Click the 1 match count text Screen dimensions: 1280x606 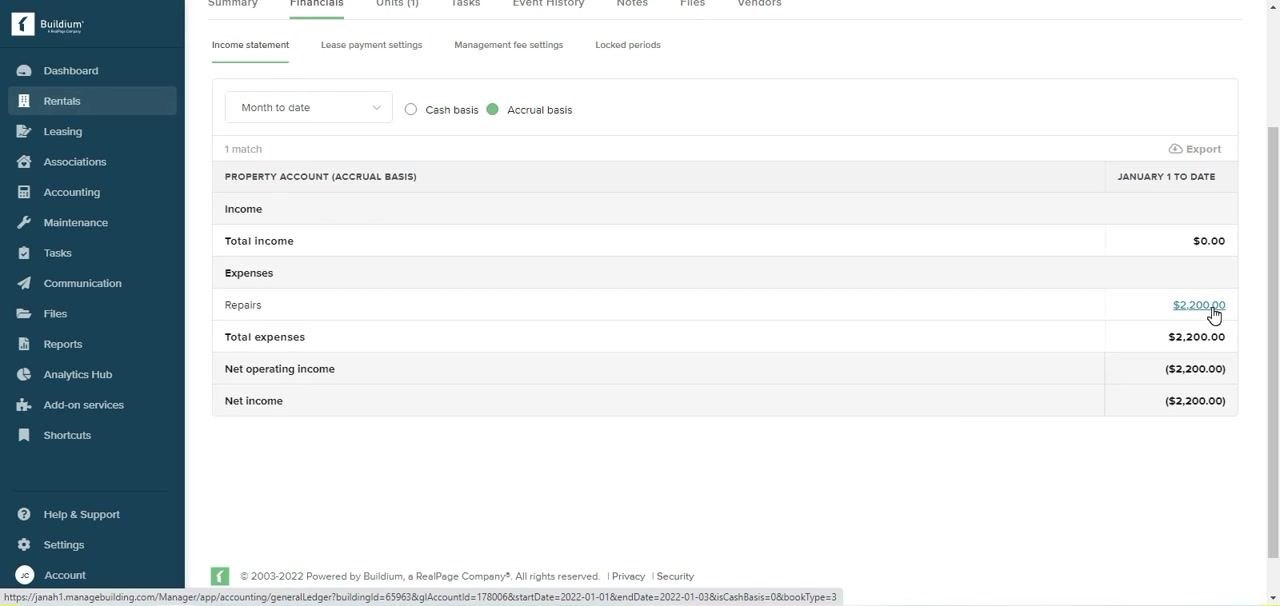tap(243, 149)
